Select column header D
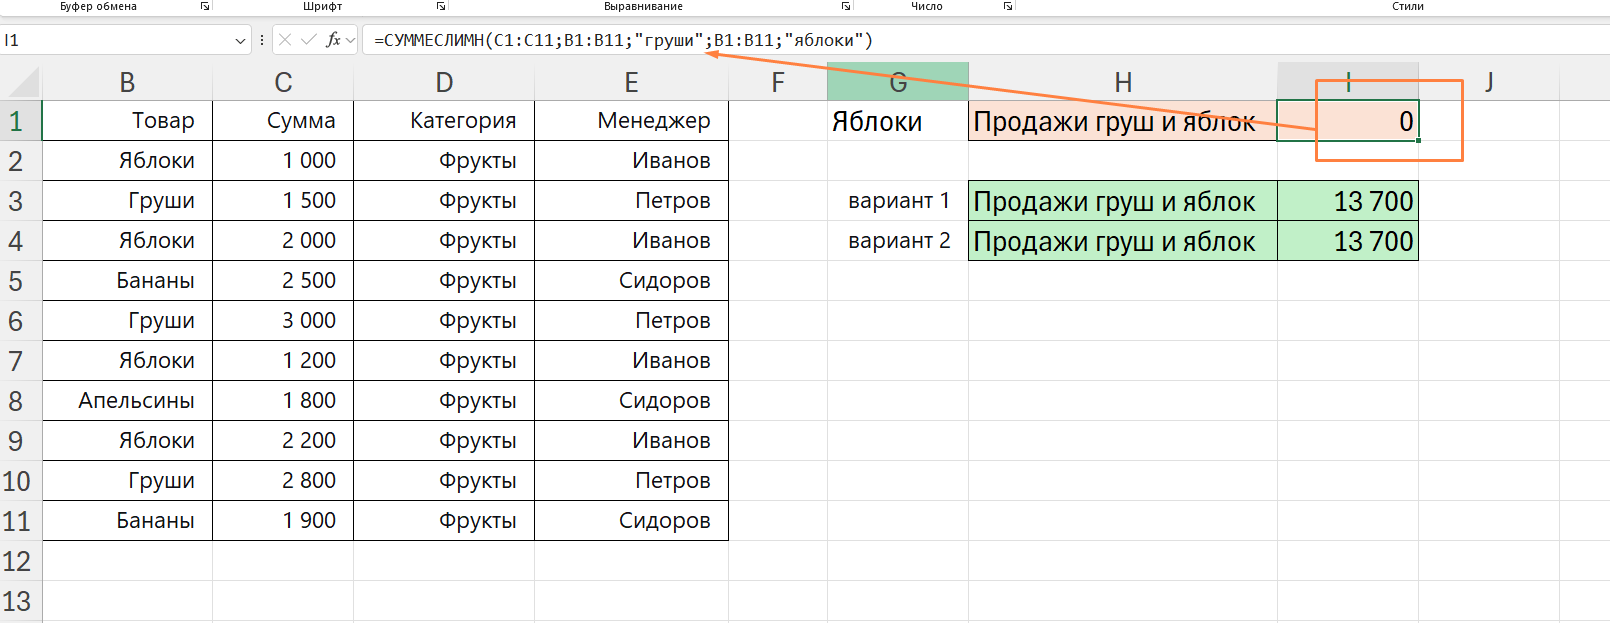This screenshot has width=1610, height=623. tap(444, 82)
